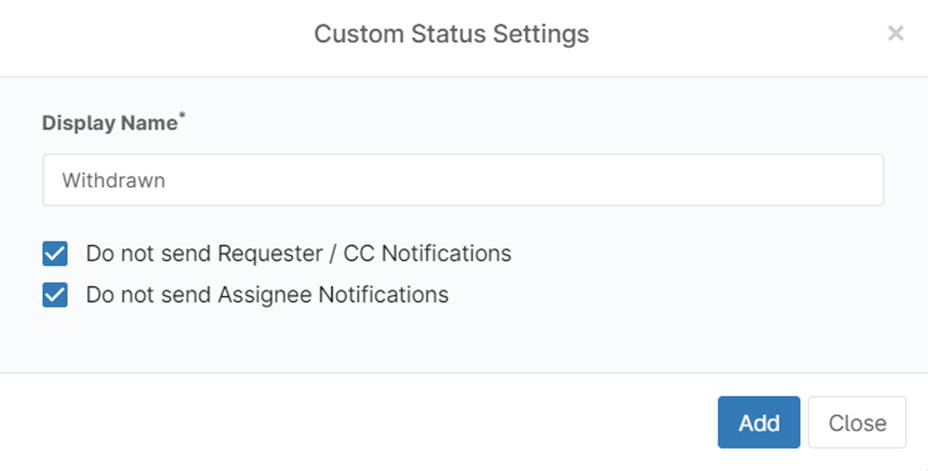
Task: Dismiss dialog with the X icon
Action: pos(895,34)
